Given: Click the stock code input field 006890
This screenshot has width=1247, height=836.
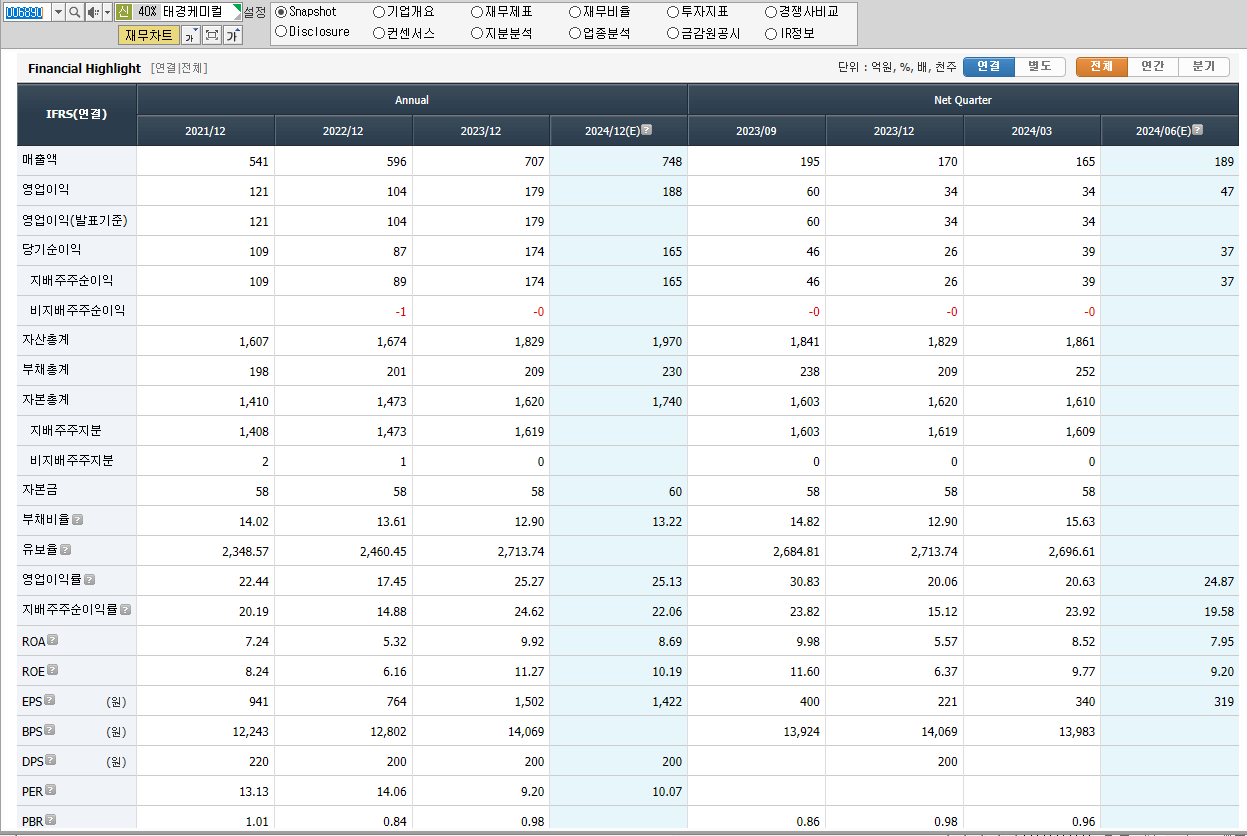Looking at the screenshot, I should [27, 12].
